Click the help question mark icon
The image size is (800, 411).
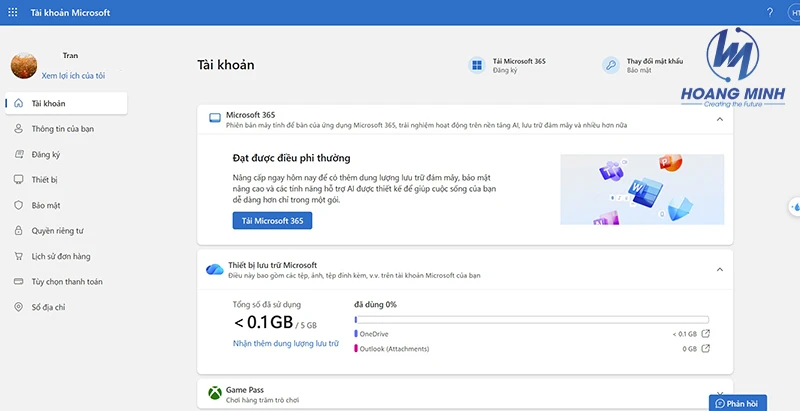coord(770,12)
